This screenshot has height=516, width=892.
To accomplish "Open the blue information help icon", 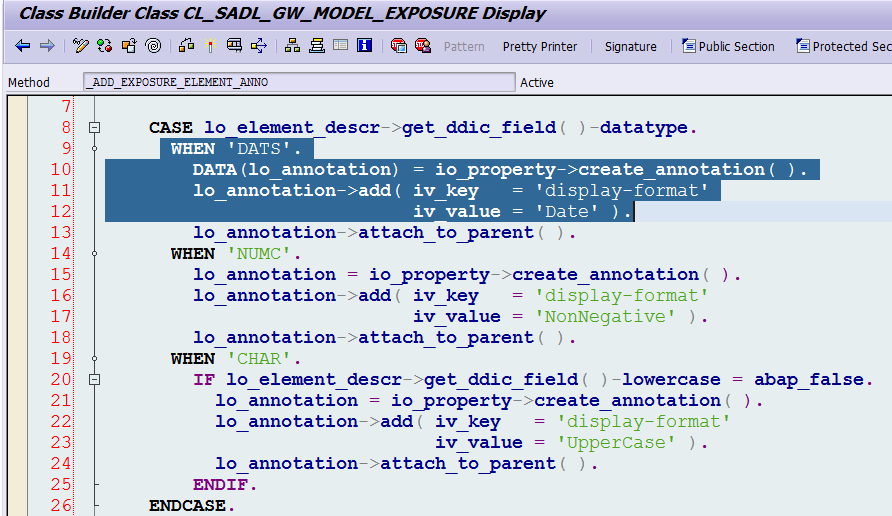I will pos(365,46).
